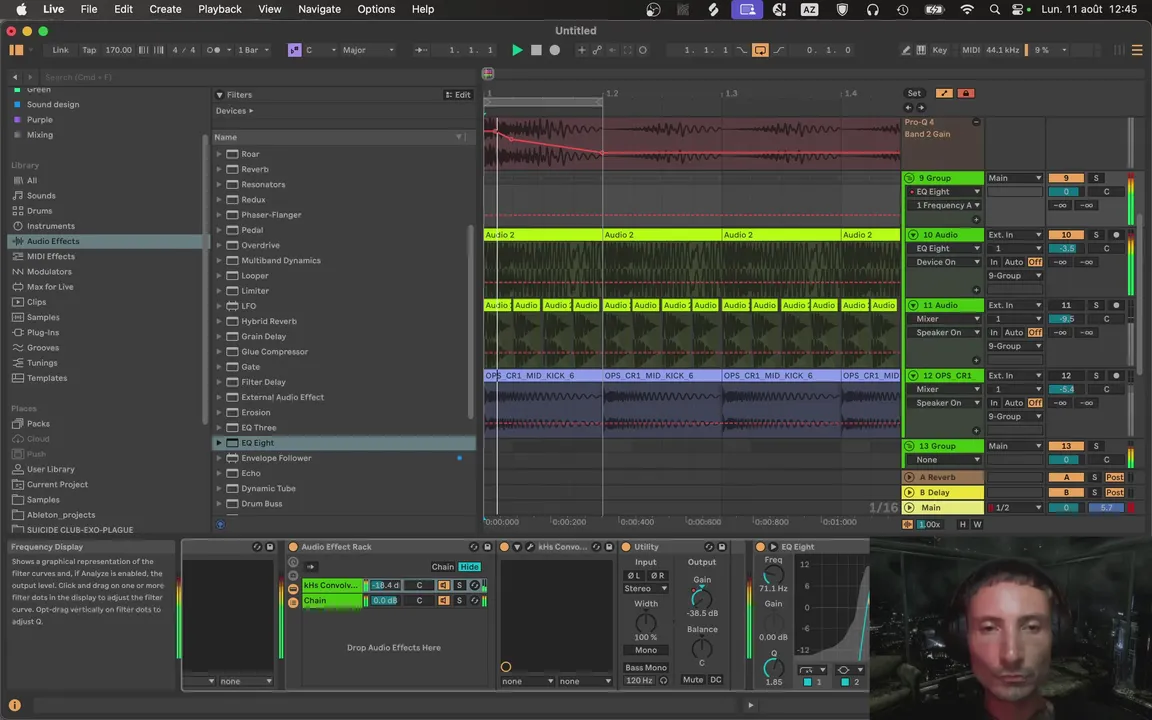
Task: Click the Session Record circle icon
Action: click(643, 50)
